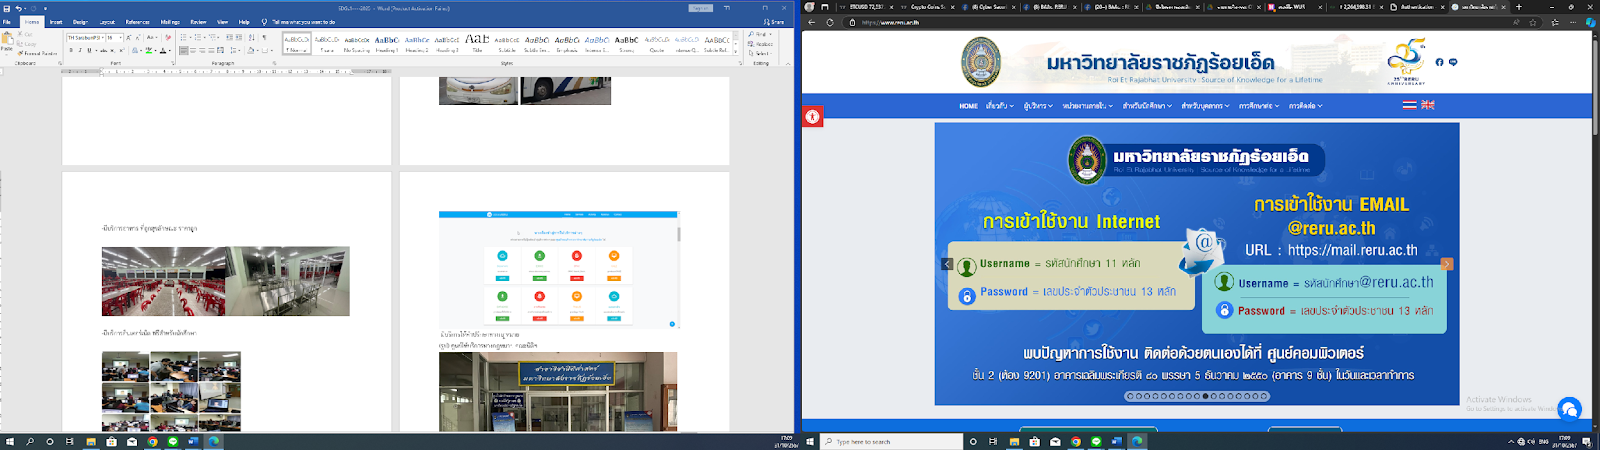The height and width of the screenshot is (450, 1600).
Task: Click the website screenshot image in the Word document
Action: click(x=559, y=270)
